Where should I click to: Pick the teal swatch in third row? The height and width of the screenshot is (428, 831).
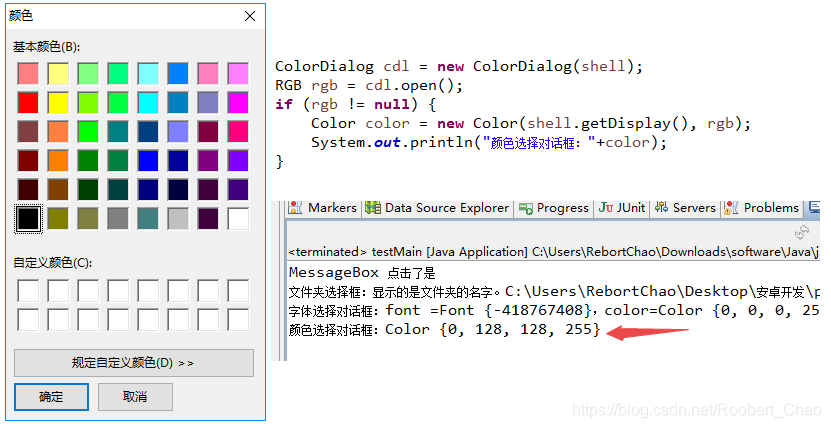pos(118,132)
